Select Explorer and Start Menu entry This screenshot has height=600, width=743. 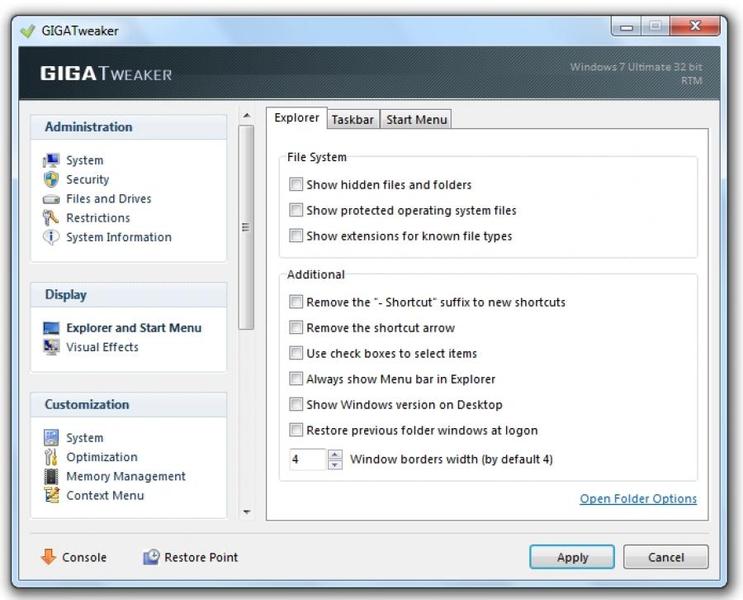pyautogui.click(x=134, y=328)
